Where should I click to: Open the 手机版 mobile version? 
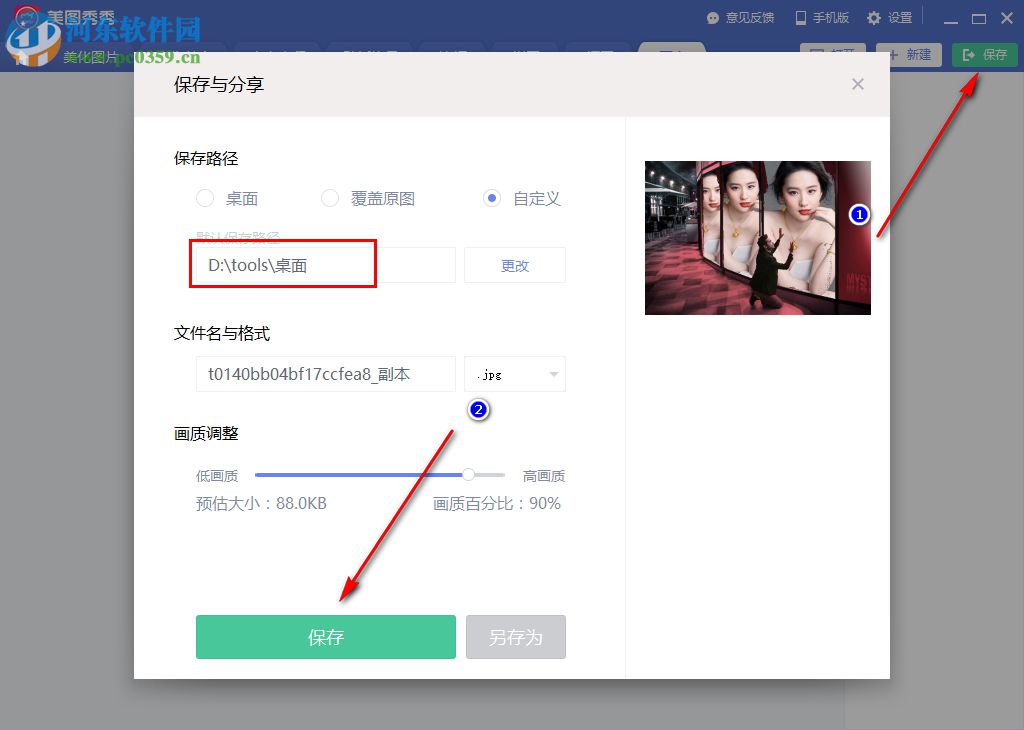pos(829,17)
